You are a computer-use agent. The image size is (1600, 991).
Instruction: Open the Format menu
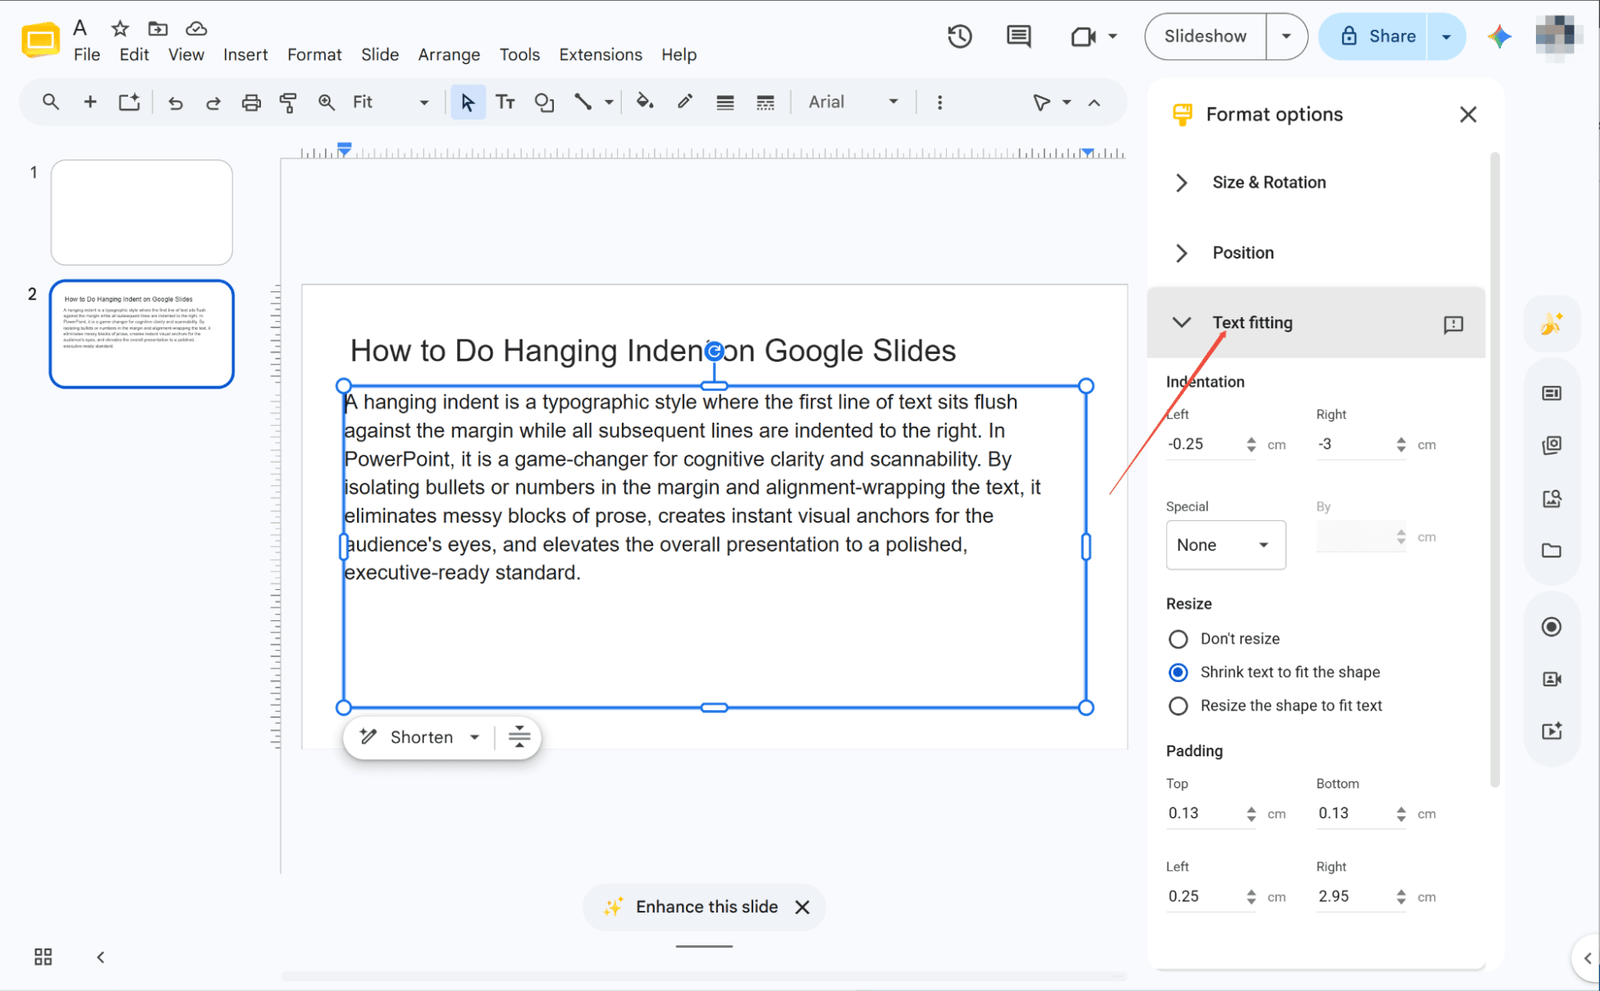(x=314, y=55)
